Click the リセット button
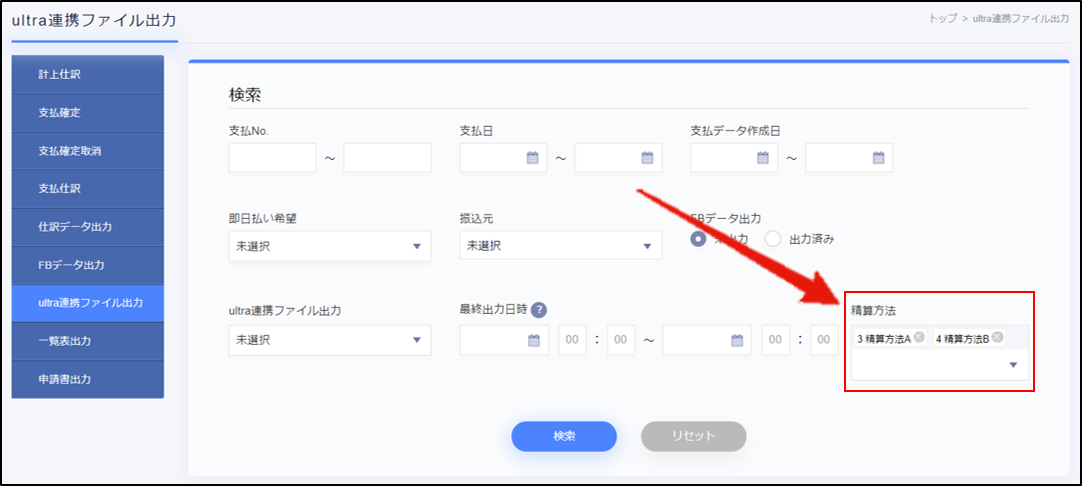 (693, 436)
